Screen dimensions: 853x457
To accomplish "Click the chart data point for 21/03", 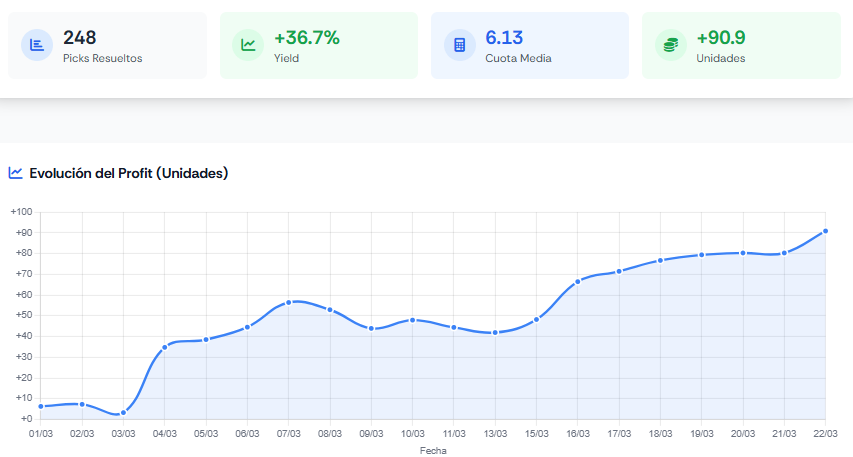I will click(x=784, y=253).
